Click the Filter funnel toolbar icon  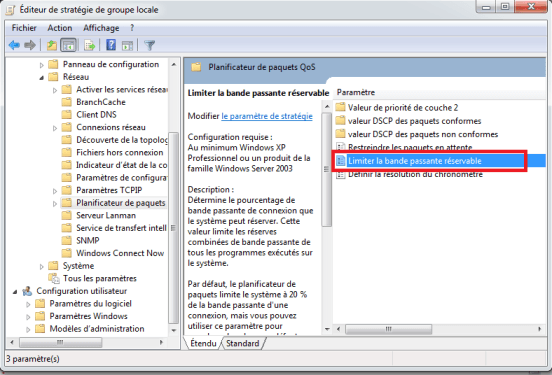point(150,45)
